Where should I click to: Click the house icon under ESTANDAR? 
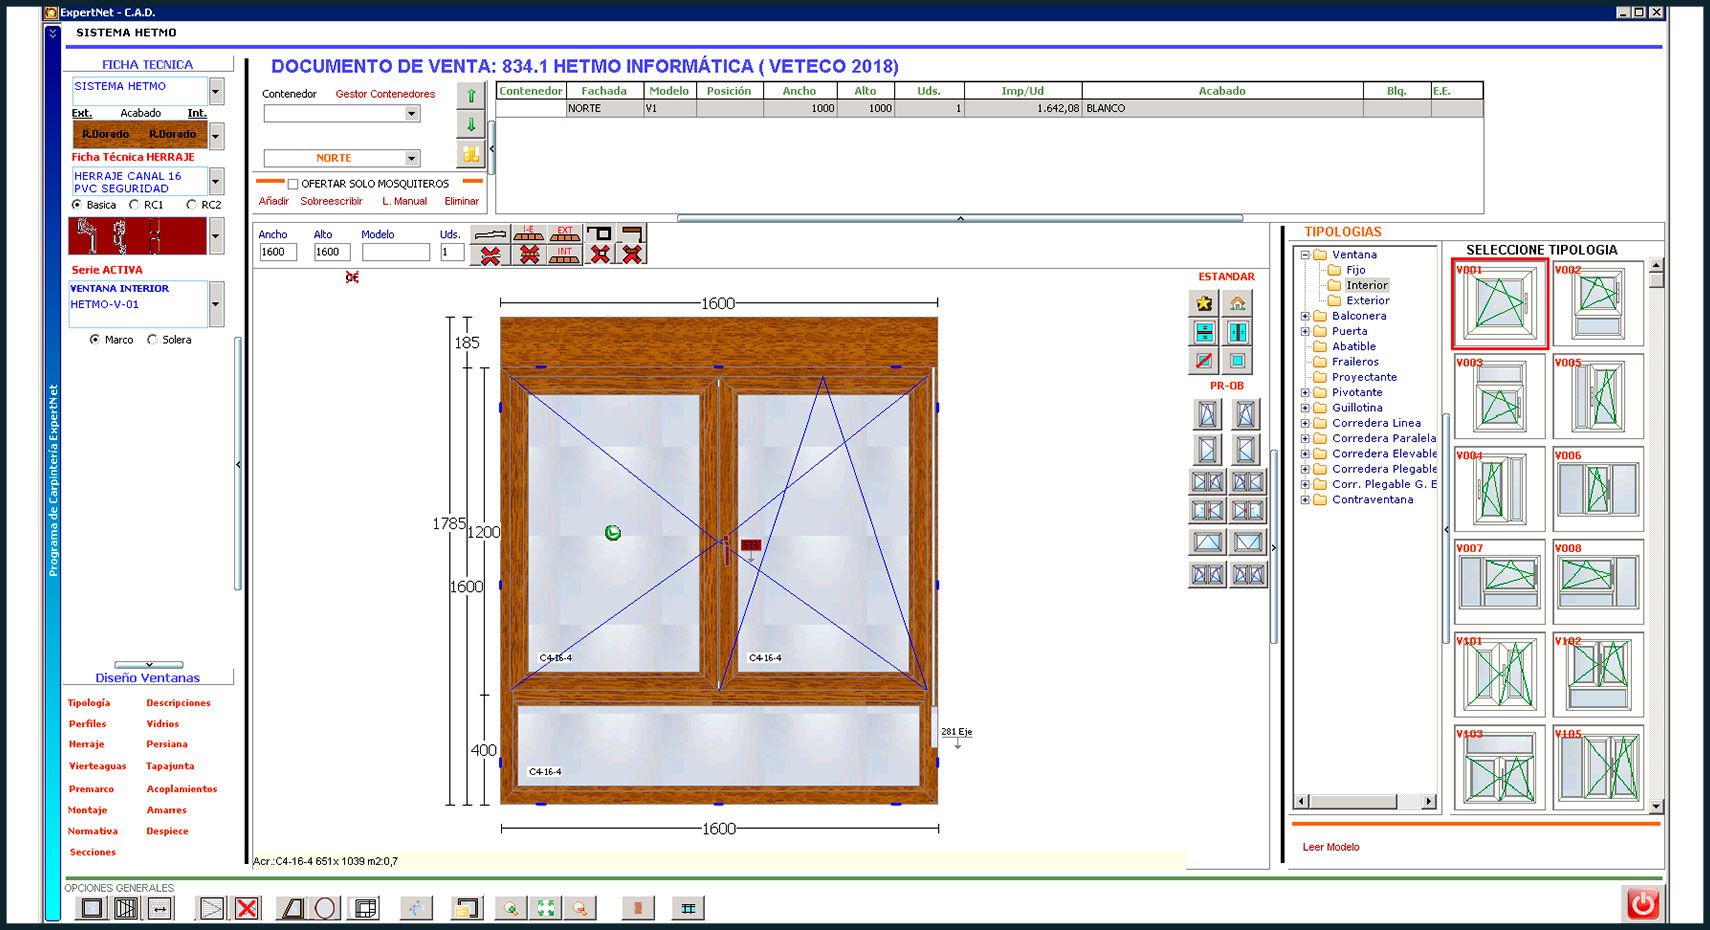[1238, 303]
